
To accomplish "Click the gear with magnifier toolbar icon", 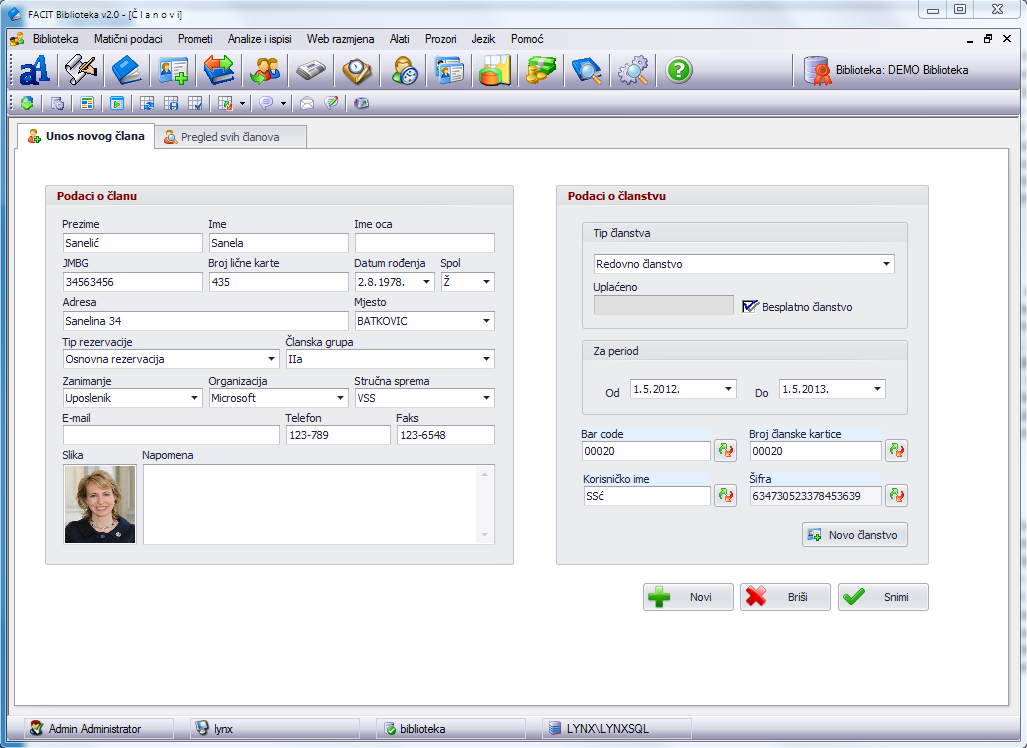I will click(633, 70).
